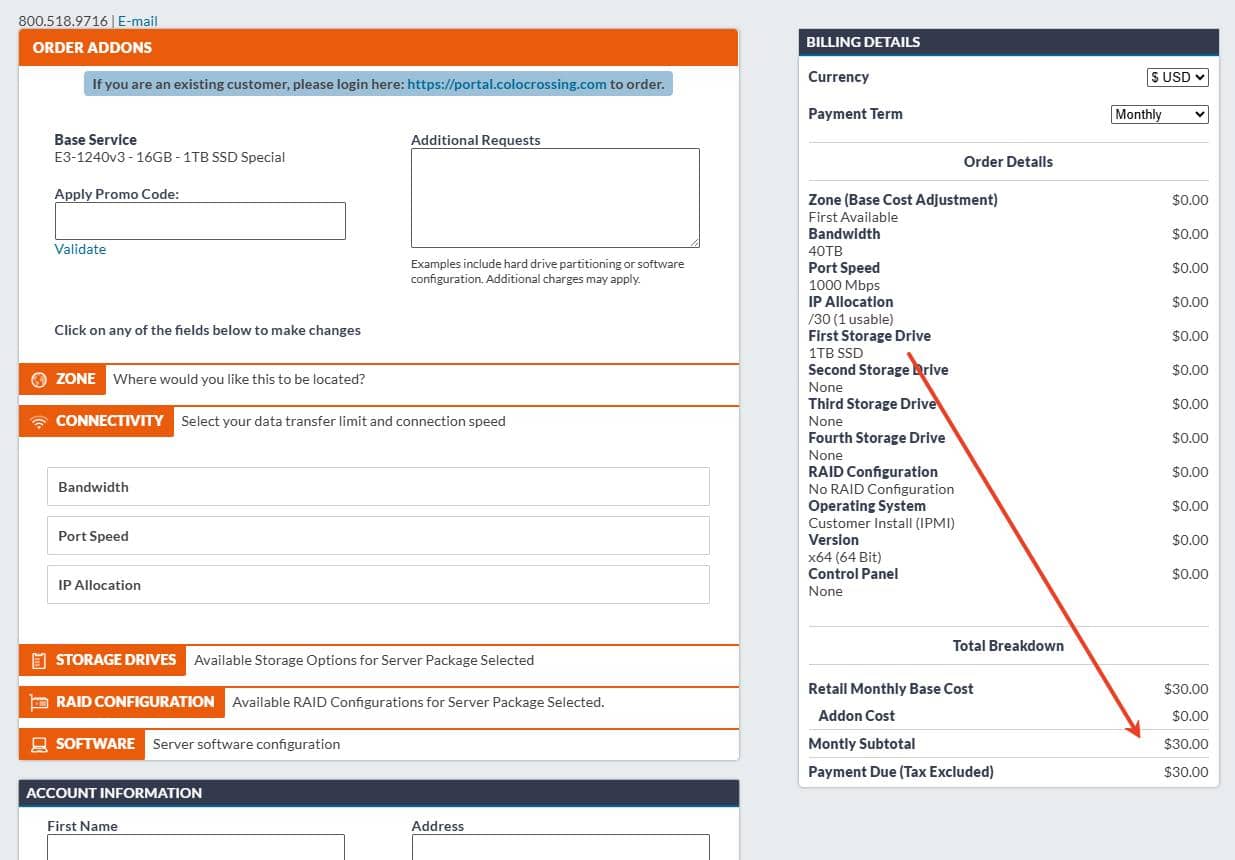Screen dimensions: 1235x860
Task: Click the Validate promo code link
Action: tap(80, 249)
